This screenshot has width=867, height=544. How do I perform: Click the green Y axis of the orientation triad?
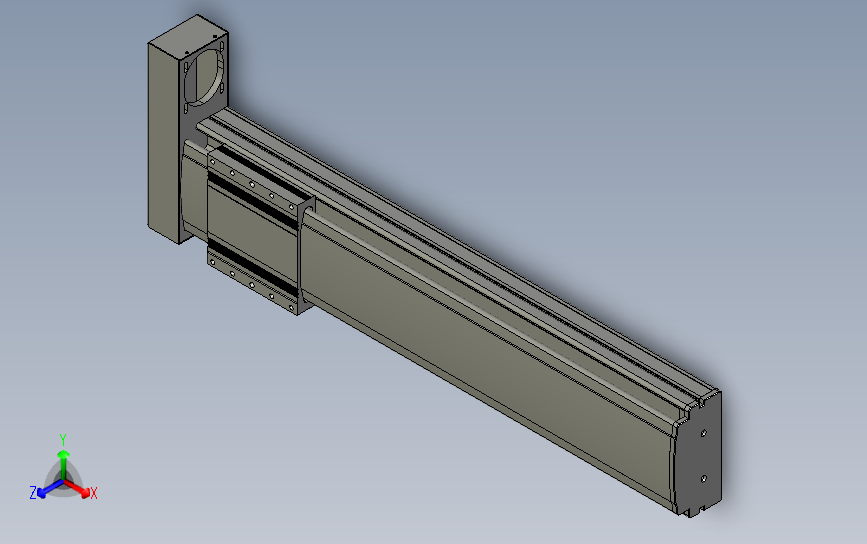click(x=64, y=463)
